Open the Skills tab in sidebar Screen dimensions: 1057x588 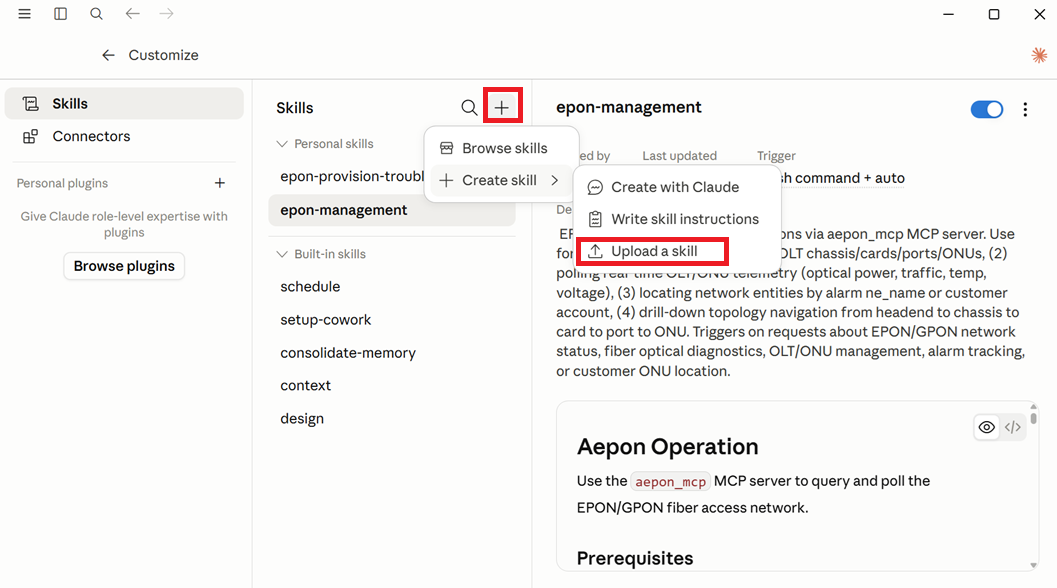[124, 104]
